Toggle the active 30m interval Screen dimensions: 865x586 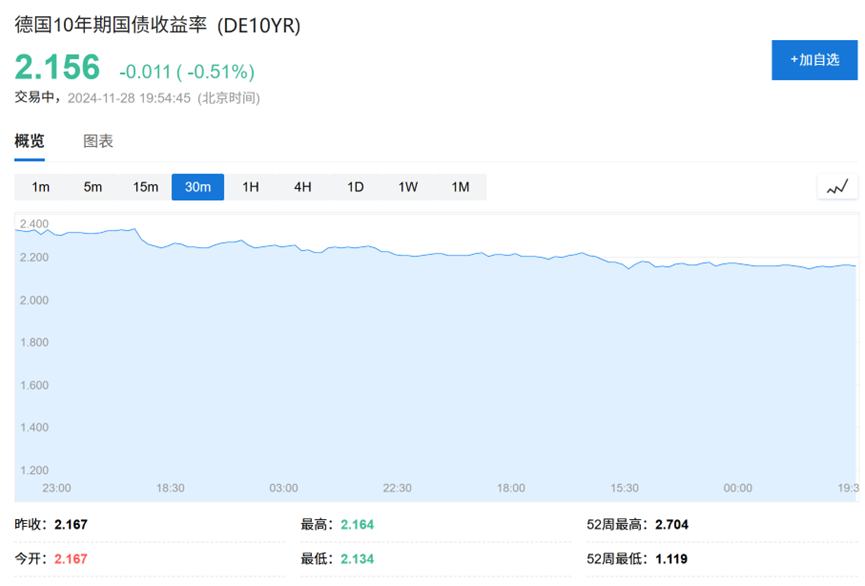pos(197,186)
